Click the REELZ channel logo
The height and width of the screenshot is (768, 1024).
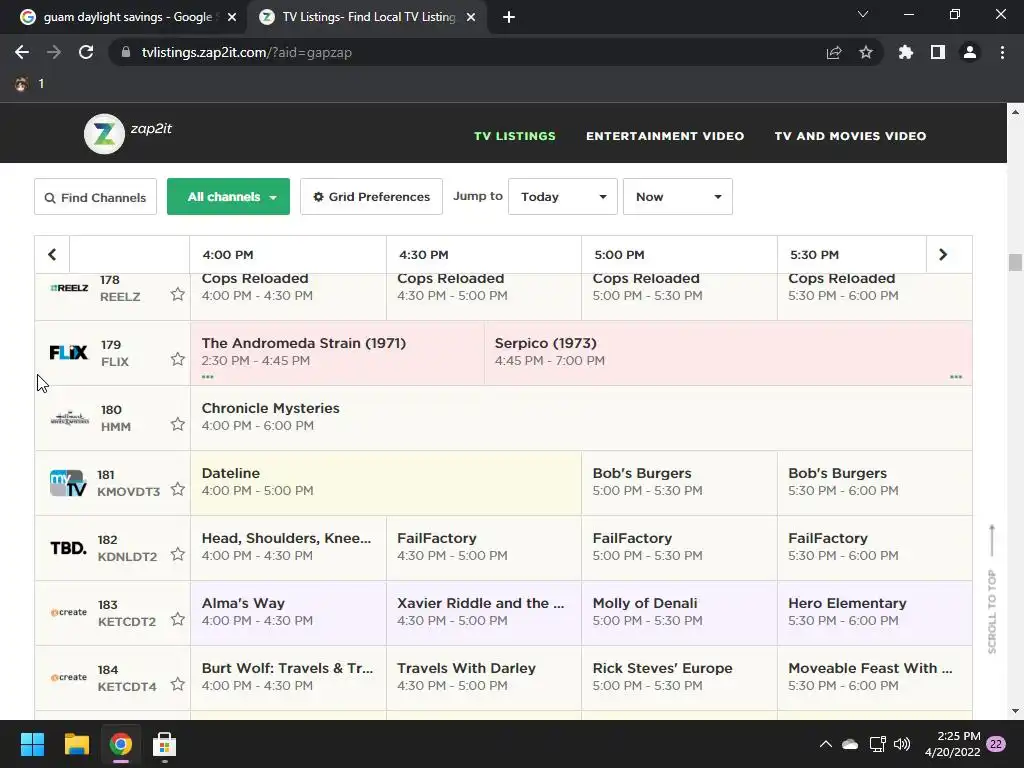69,287
